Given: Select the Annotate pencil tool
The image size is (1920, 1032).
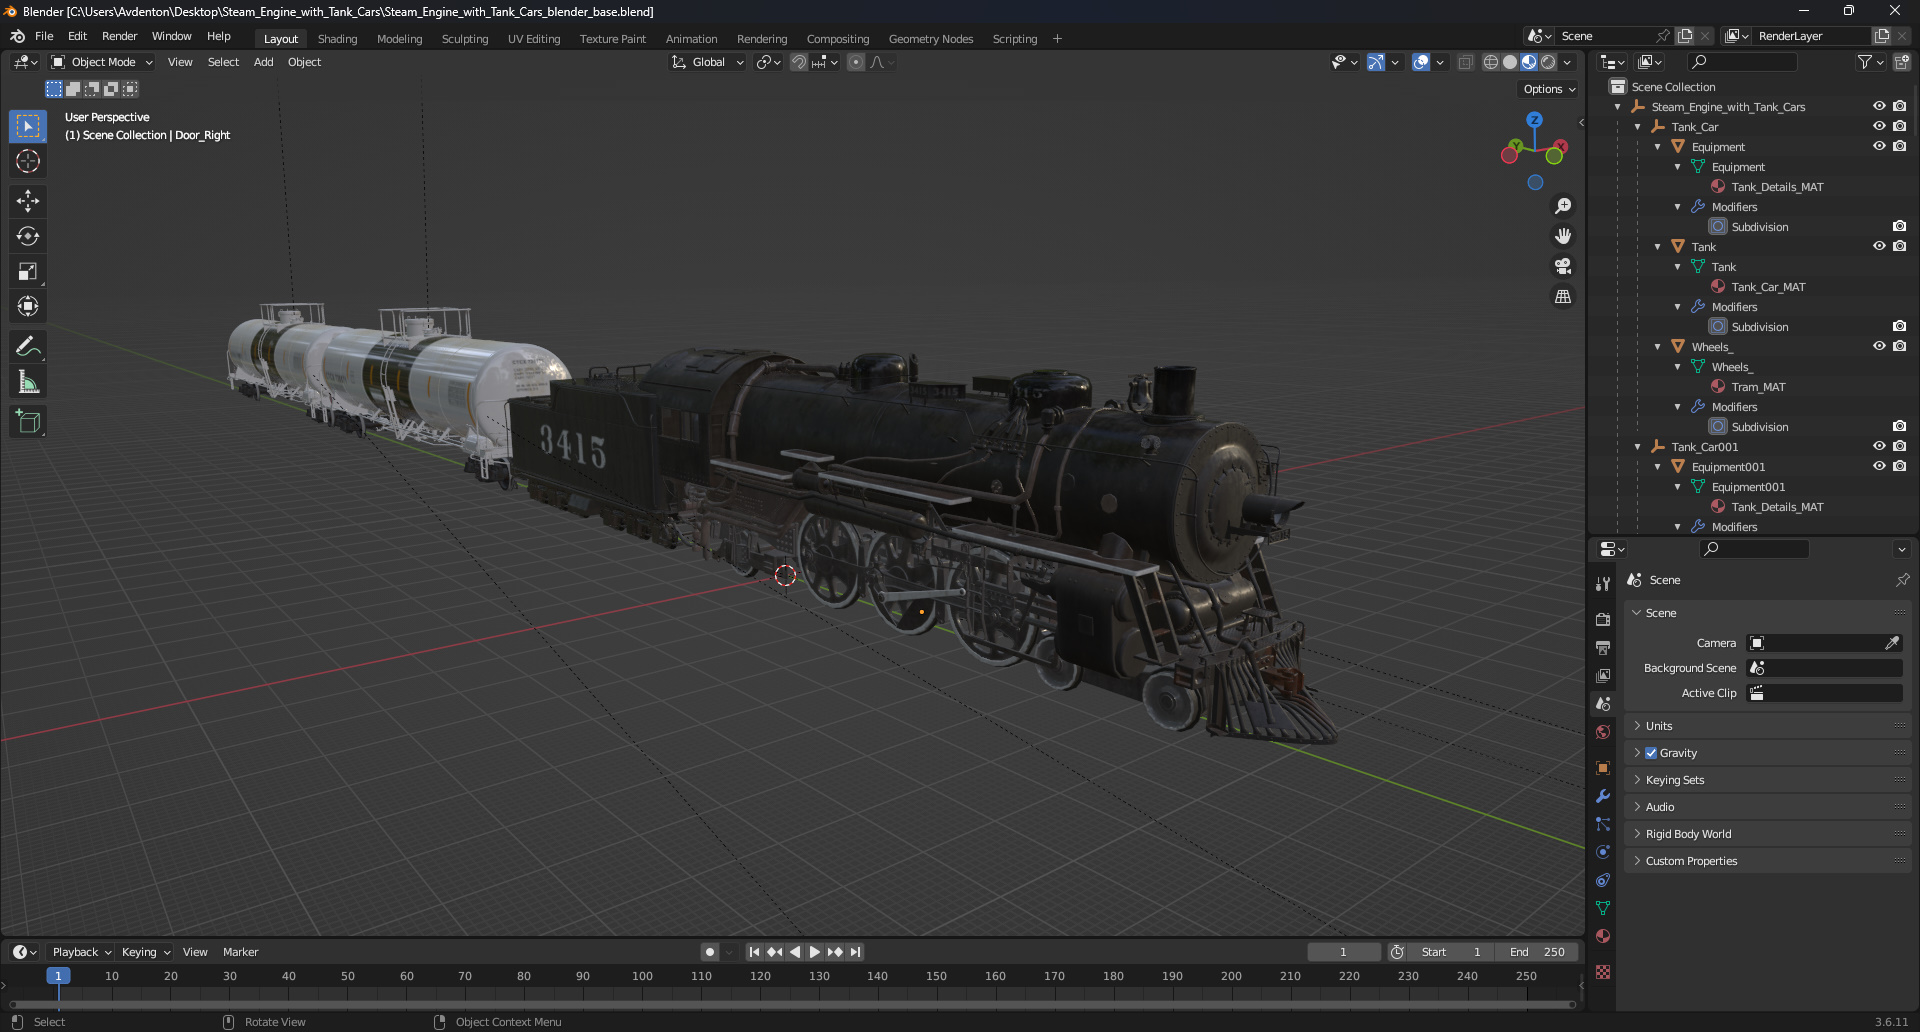Looking at the screenshot, I should click(x=28, y=347).
